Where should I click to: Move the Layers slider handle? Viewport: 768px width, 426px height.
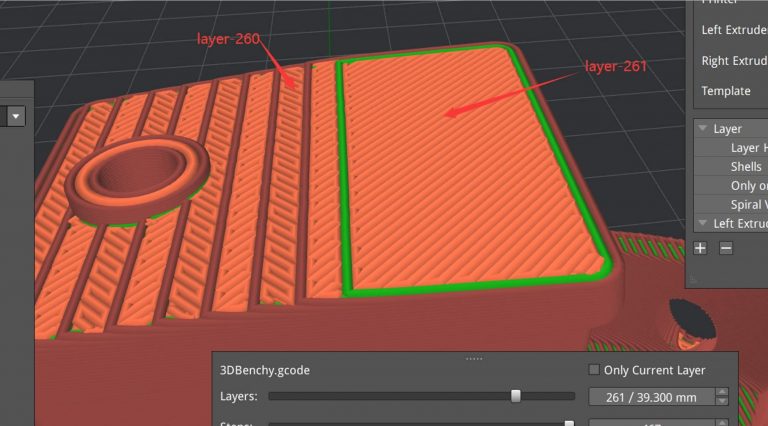516,396
